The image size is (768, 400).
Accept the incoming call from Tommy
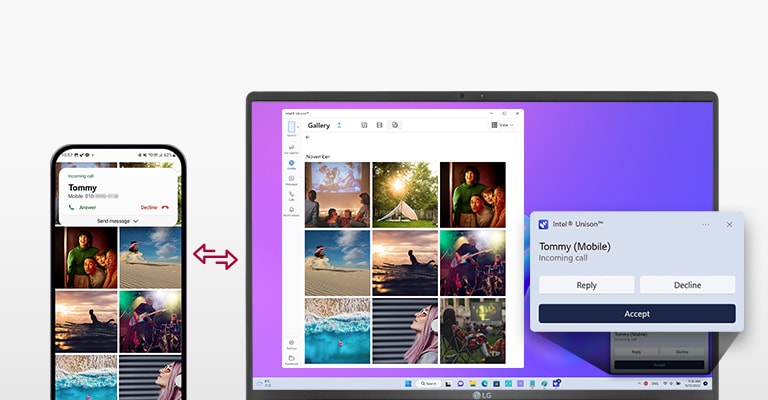637,313
